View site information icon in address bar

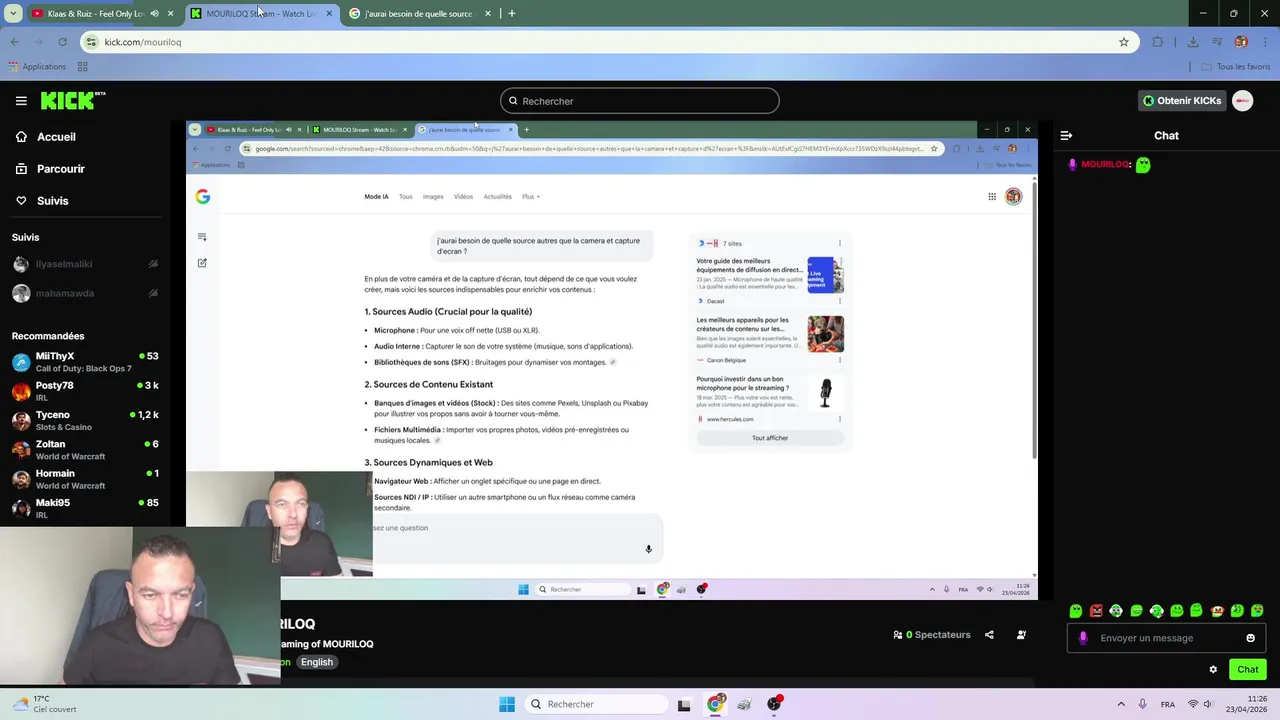click(91, 42)
